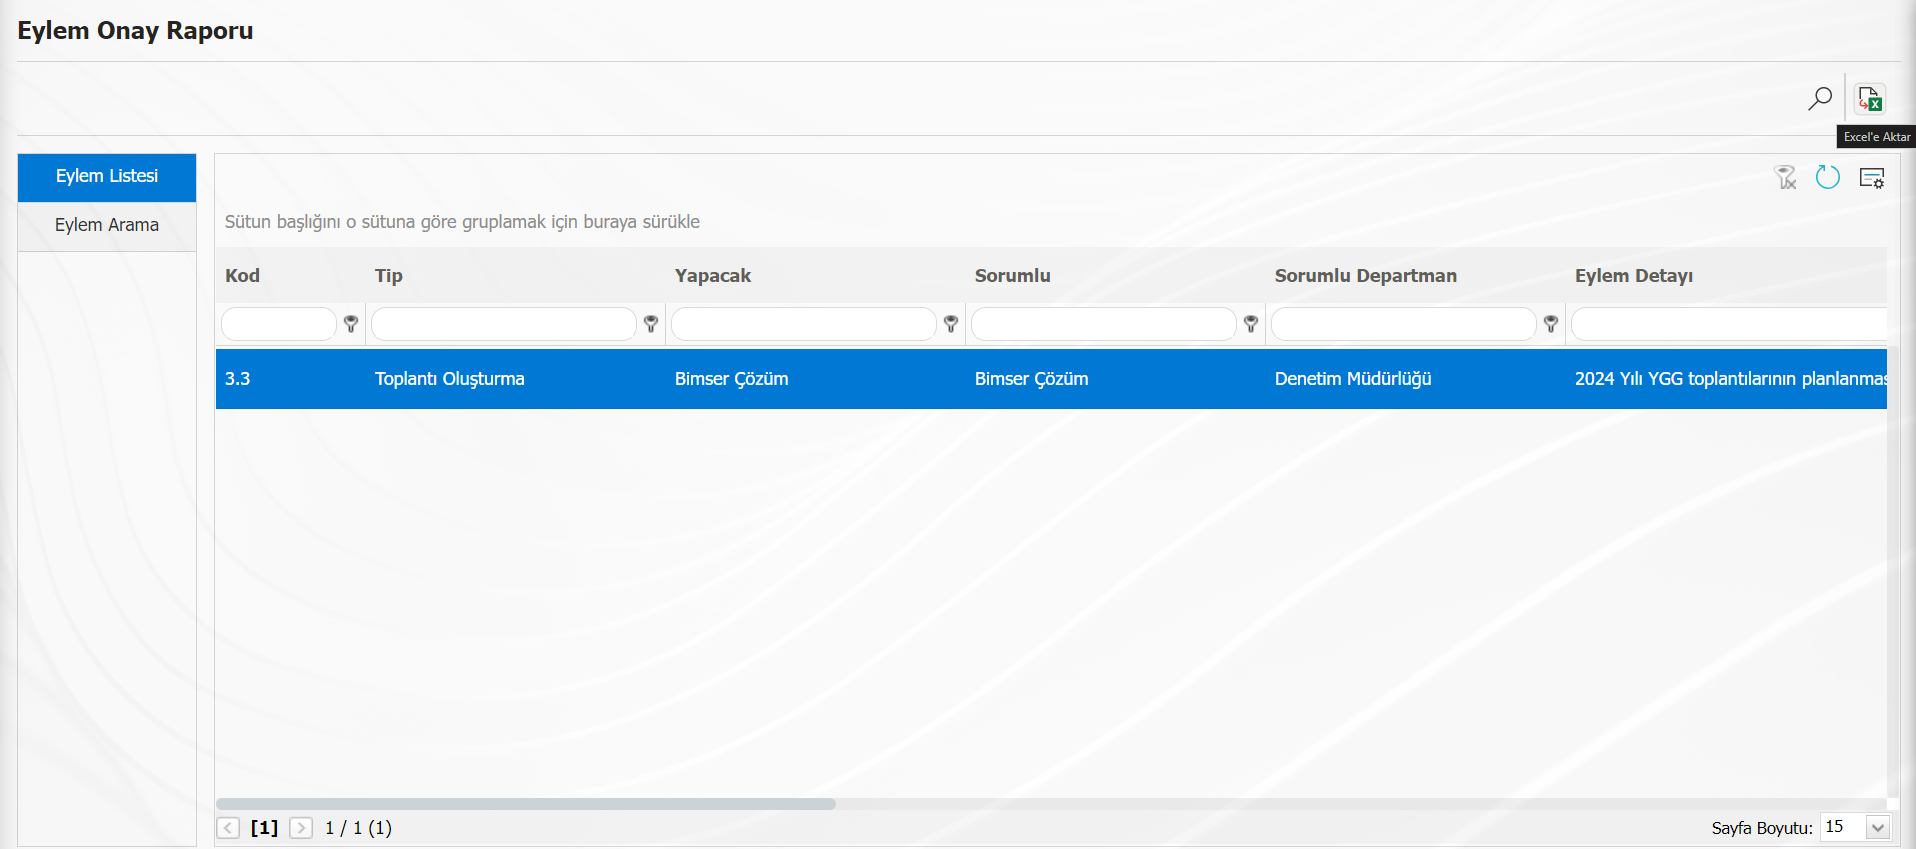
Task: Focus the Sorumlu Departman filter input field
Action: 1404,324
